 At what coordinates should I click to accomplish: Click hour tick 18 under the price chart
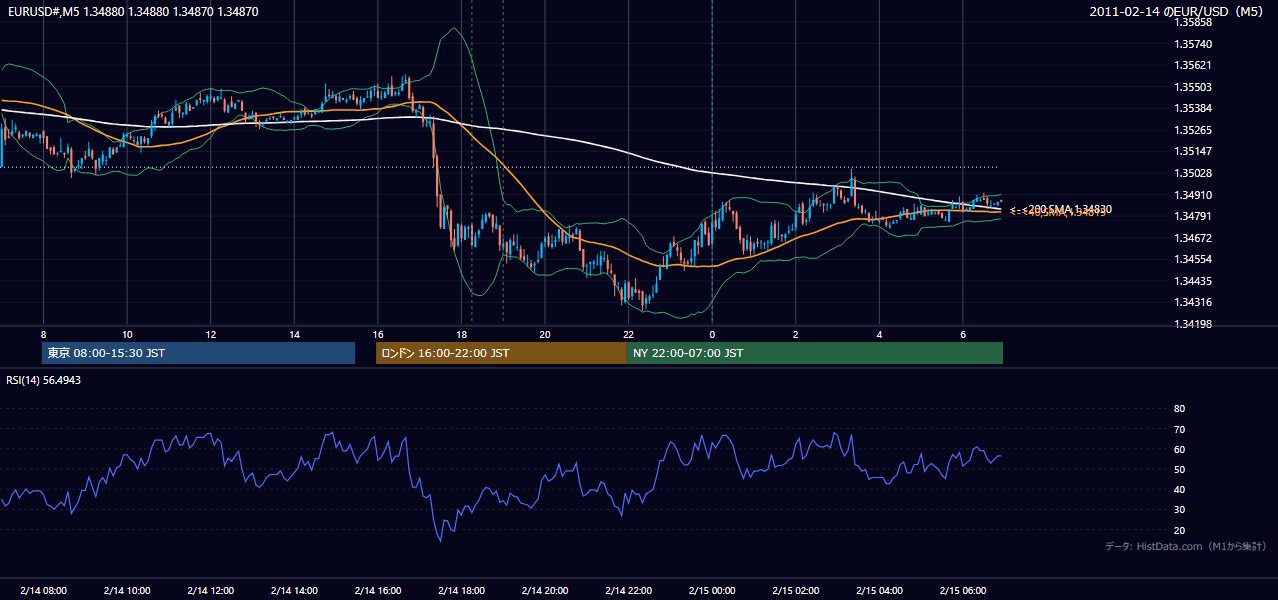click(461, 334)
